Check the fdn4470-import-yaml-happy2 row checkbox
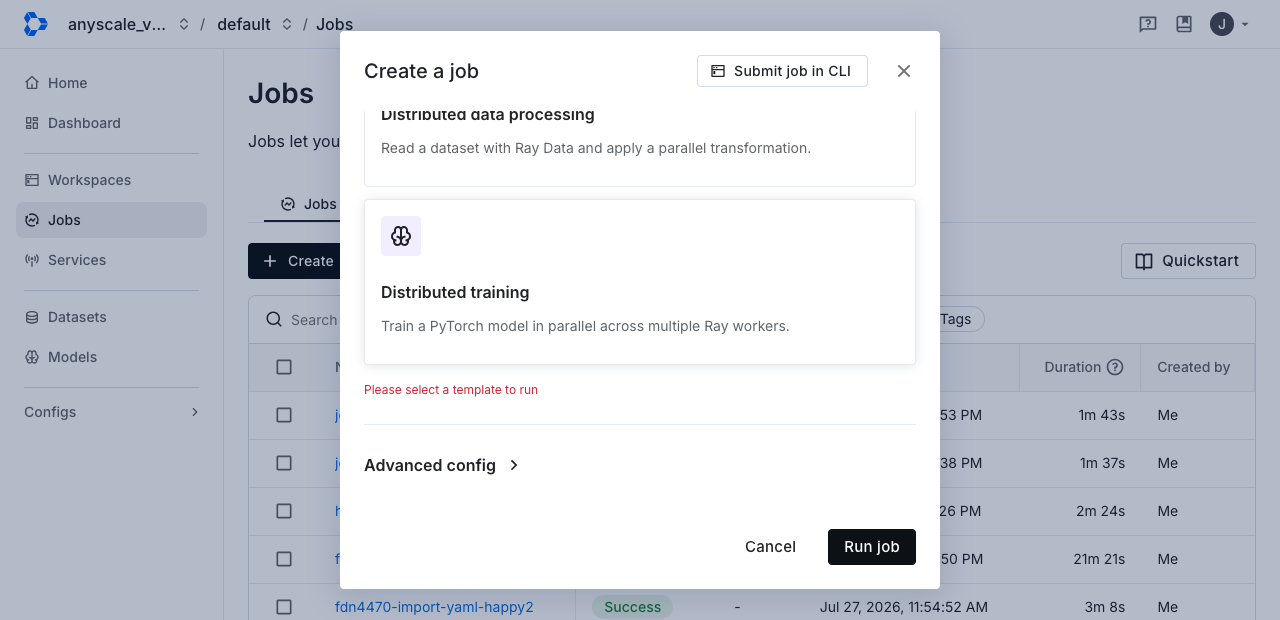 coord(284,607)
